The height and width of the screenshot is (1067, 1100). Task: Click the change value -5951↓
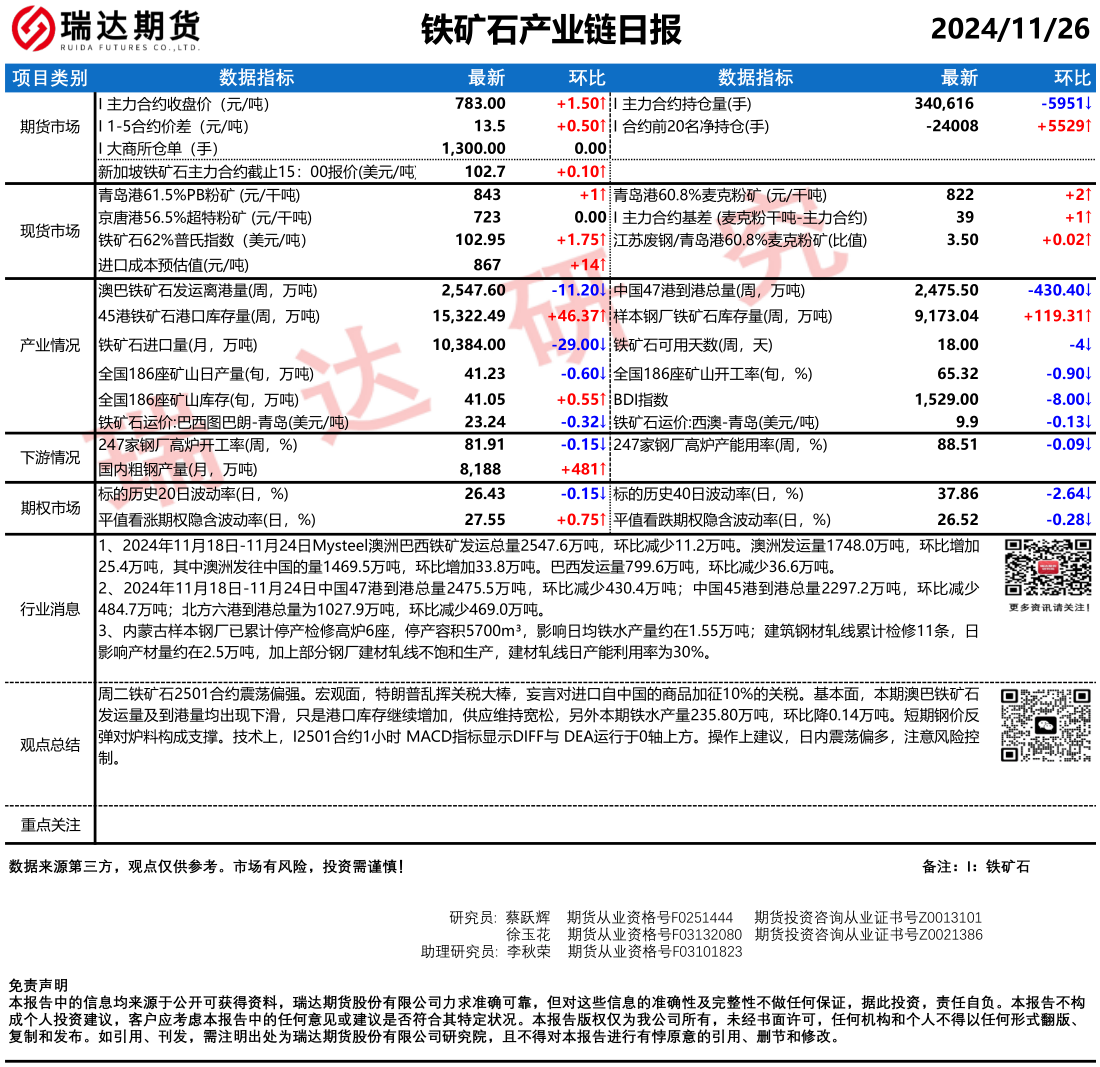[x=1066, y=104]
